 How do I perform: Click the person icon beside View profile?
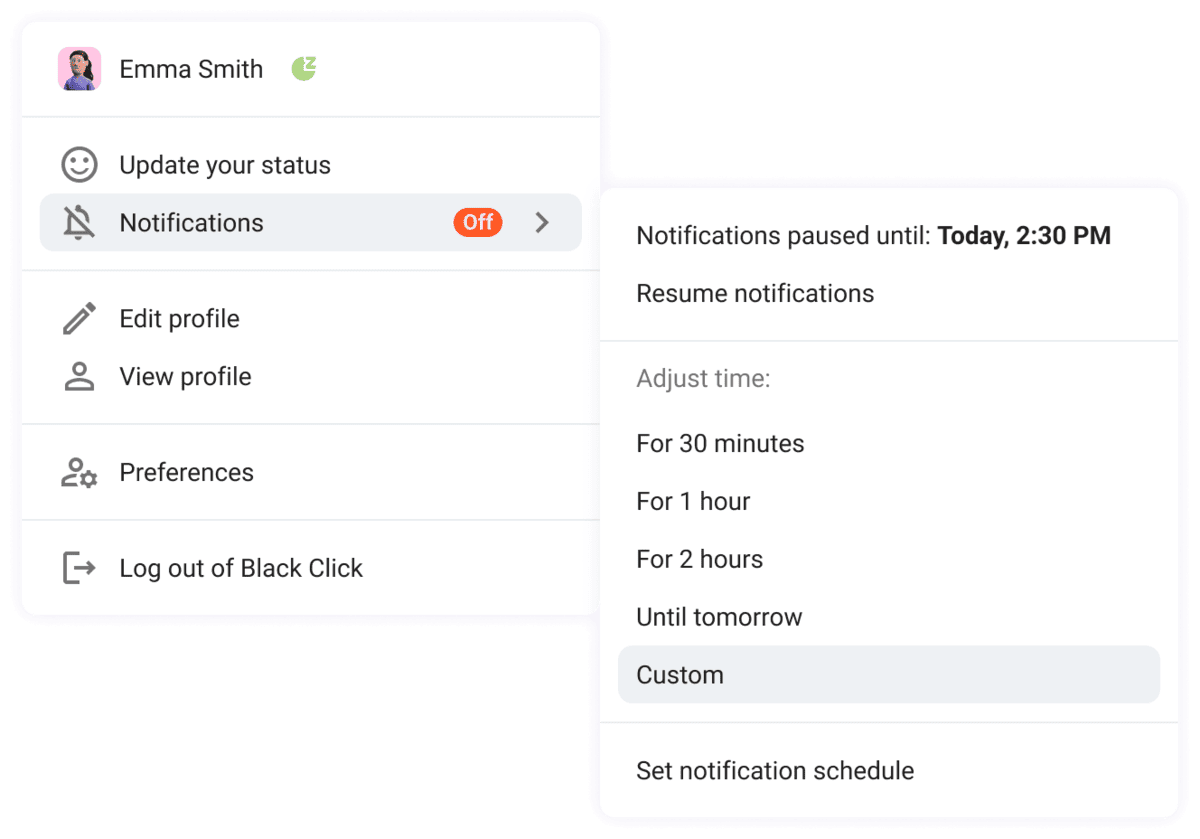click(x=80, y=376)
